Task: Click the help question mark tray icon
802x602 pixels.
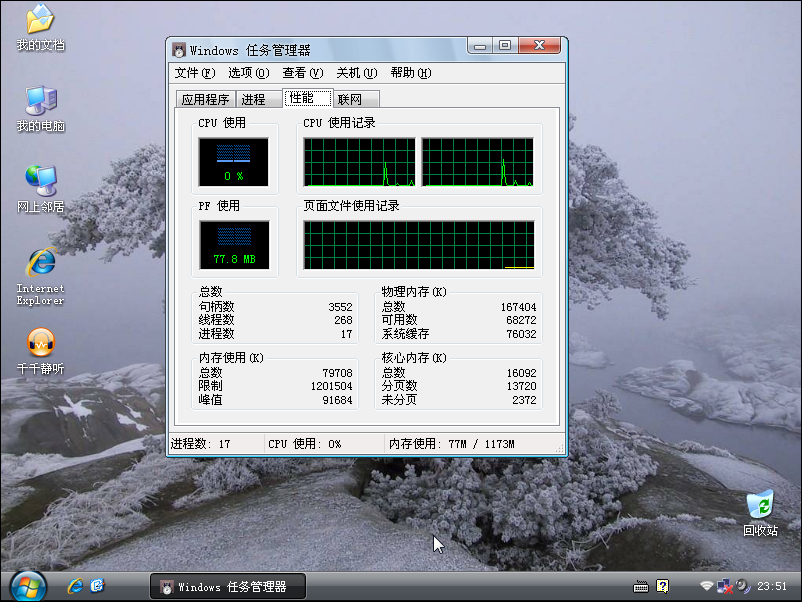Action: [x=662, y=586]
